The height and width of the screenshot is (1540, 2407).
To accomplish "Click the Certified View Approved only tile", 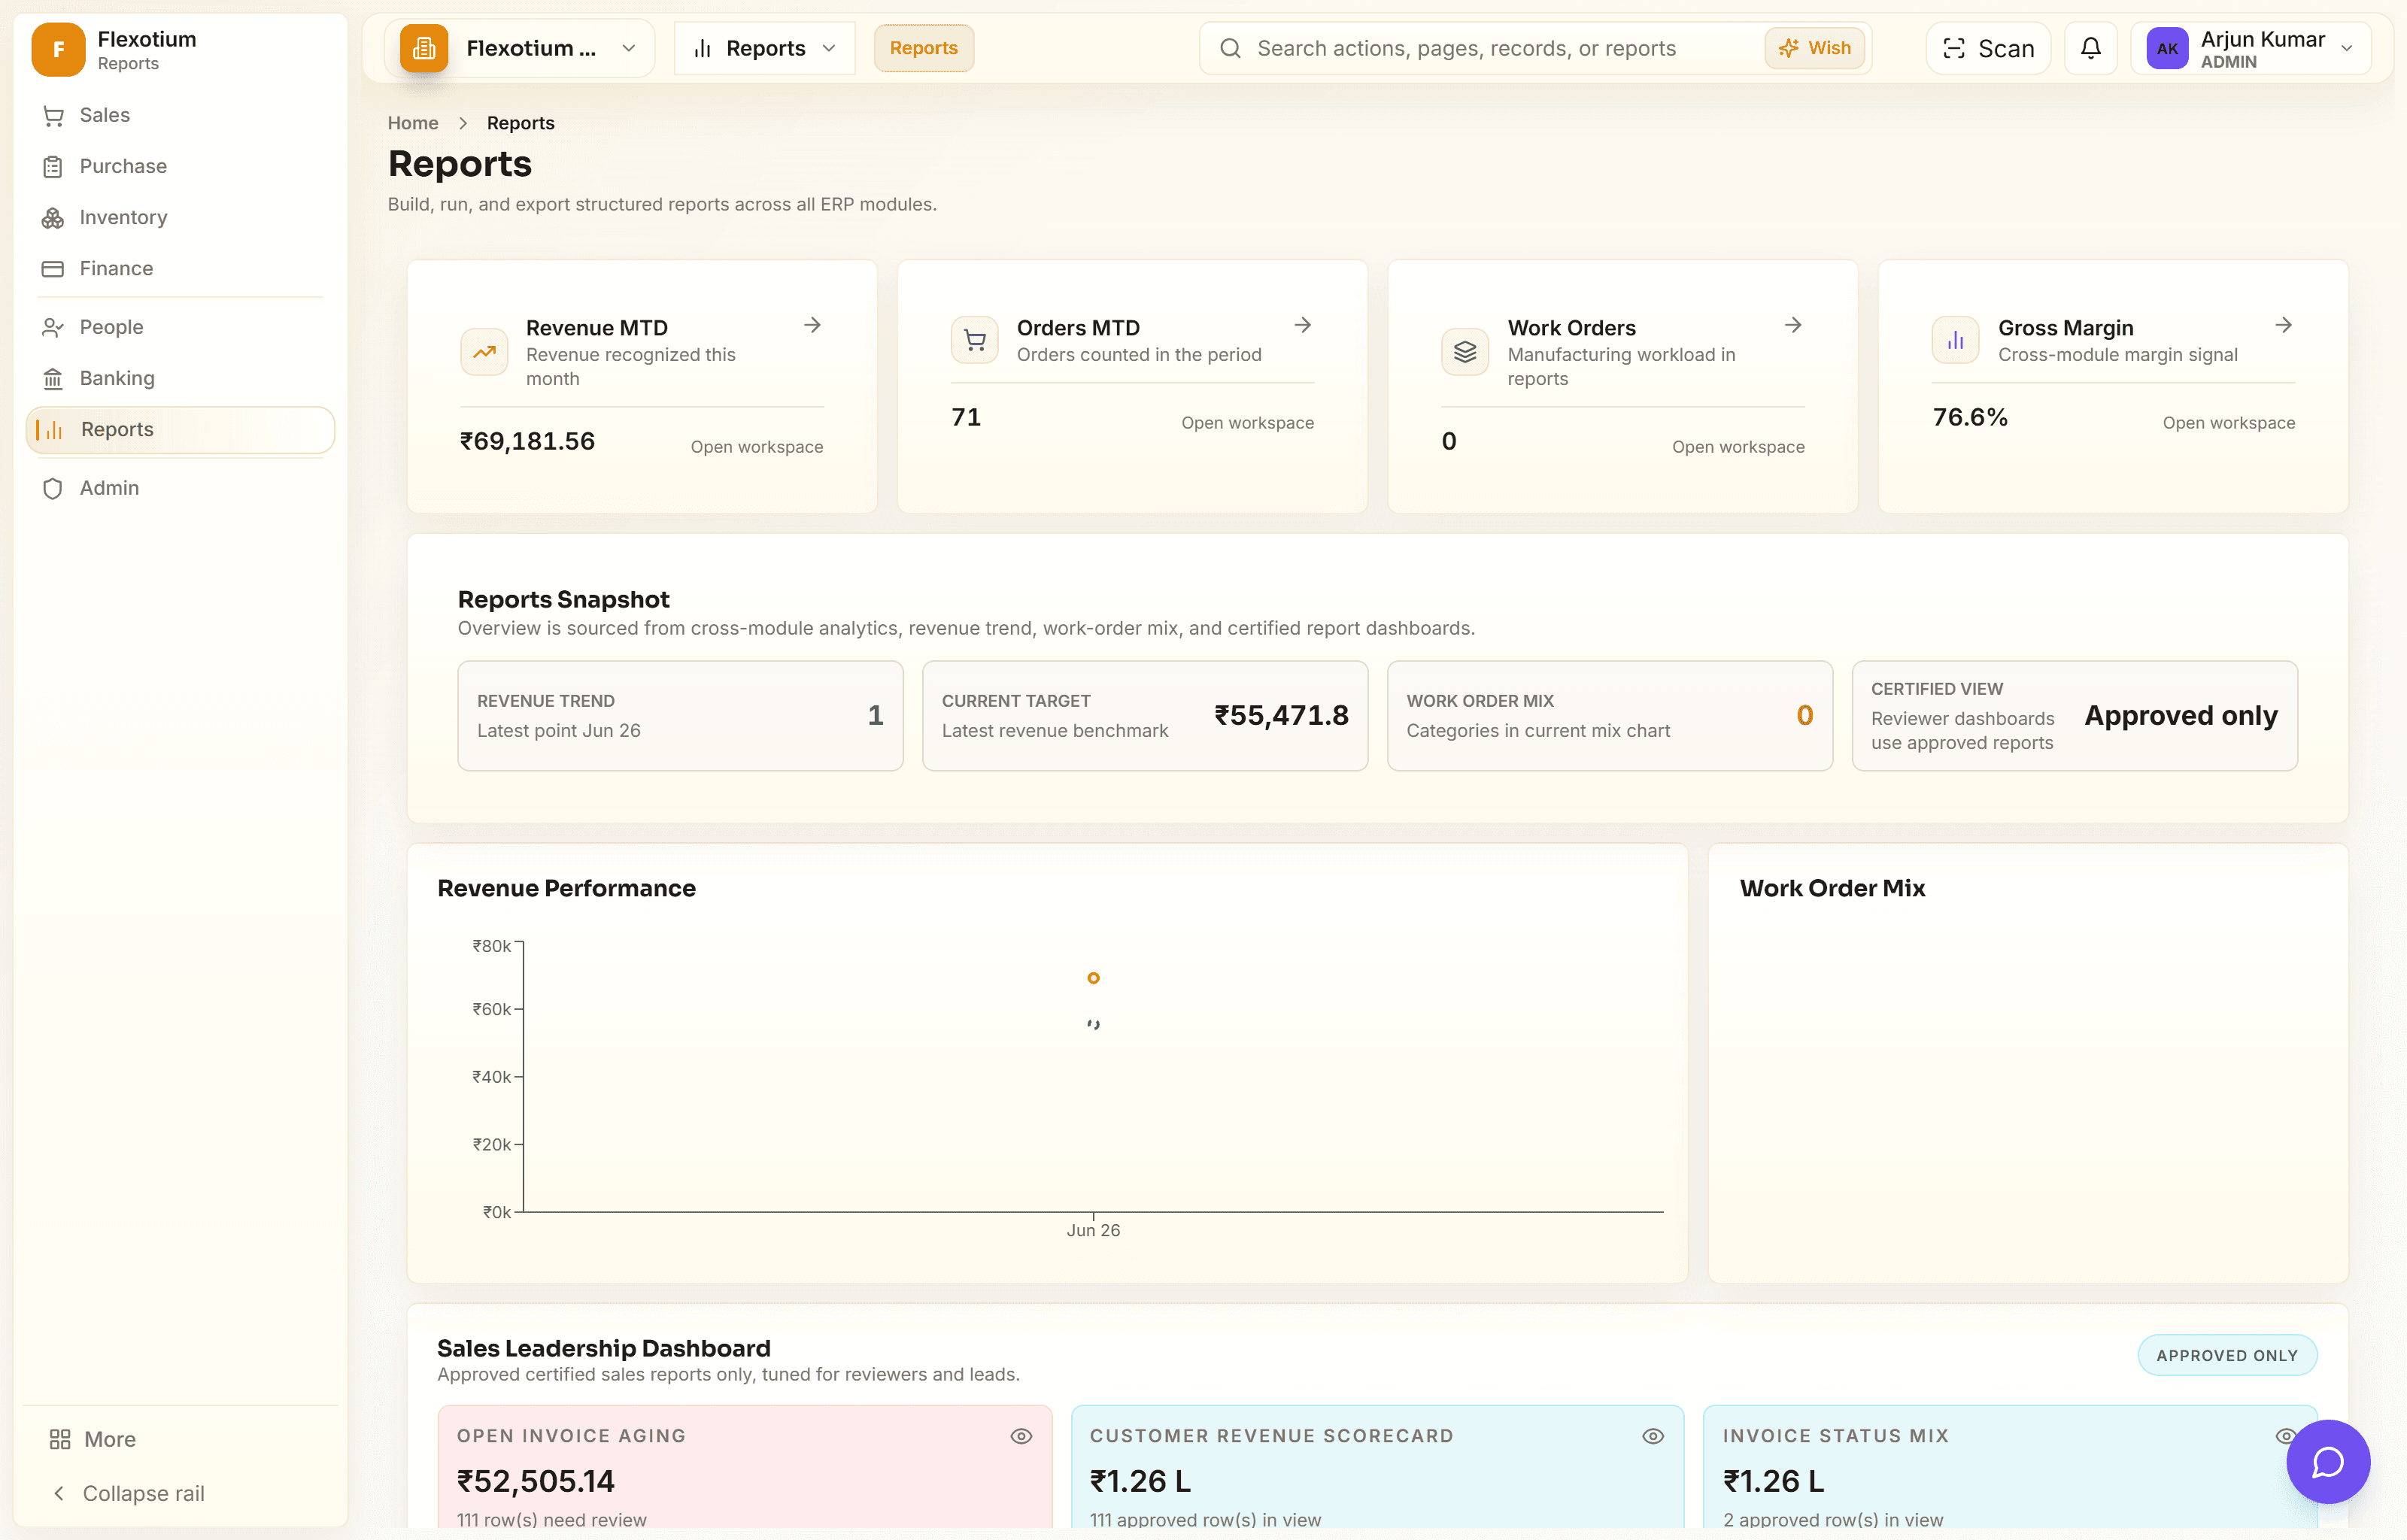I will click(x=2074, y=716).
